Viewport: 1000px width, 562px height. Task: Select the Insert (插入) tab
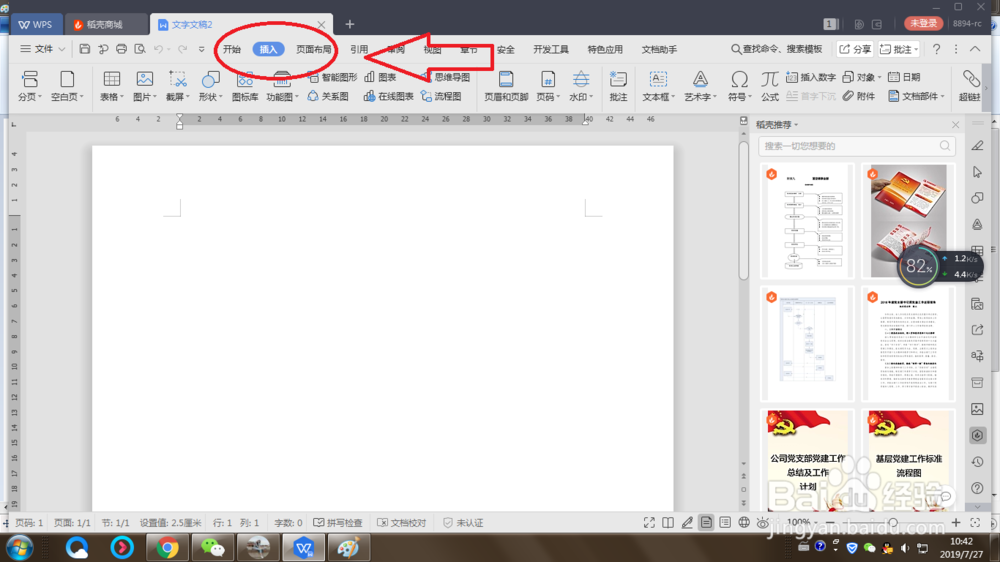pos(268,49)
